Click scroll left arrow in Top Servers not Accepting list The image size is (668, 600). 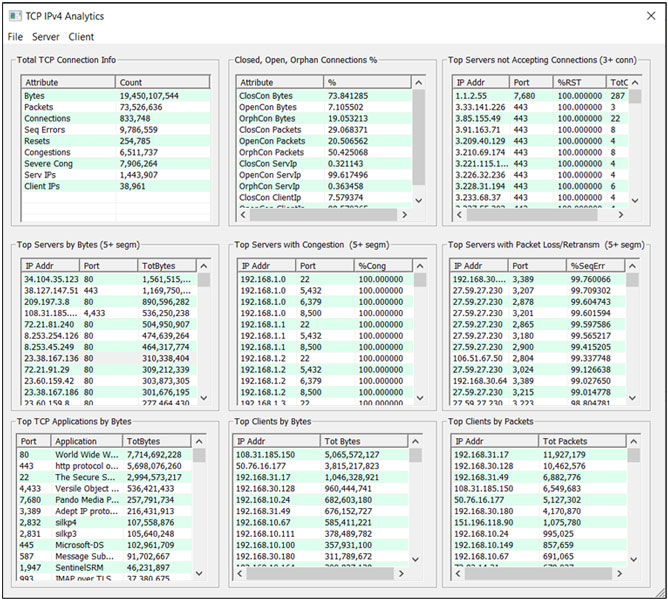coord(459,215)
